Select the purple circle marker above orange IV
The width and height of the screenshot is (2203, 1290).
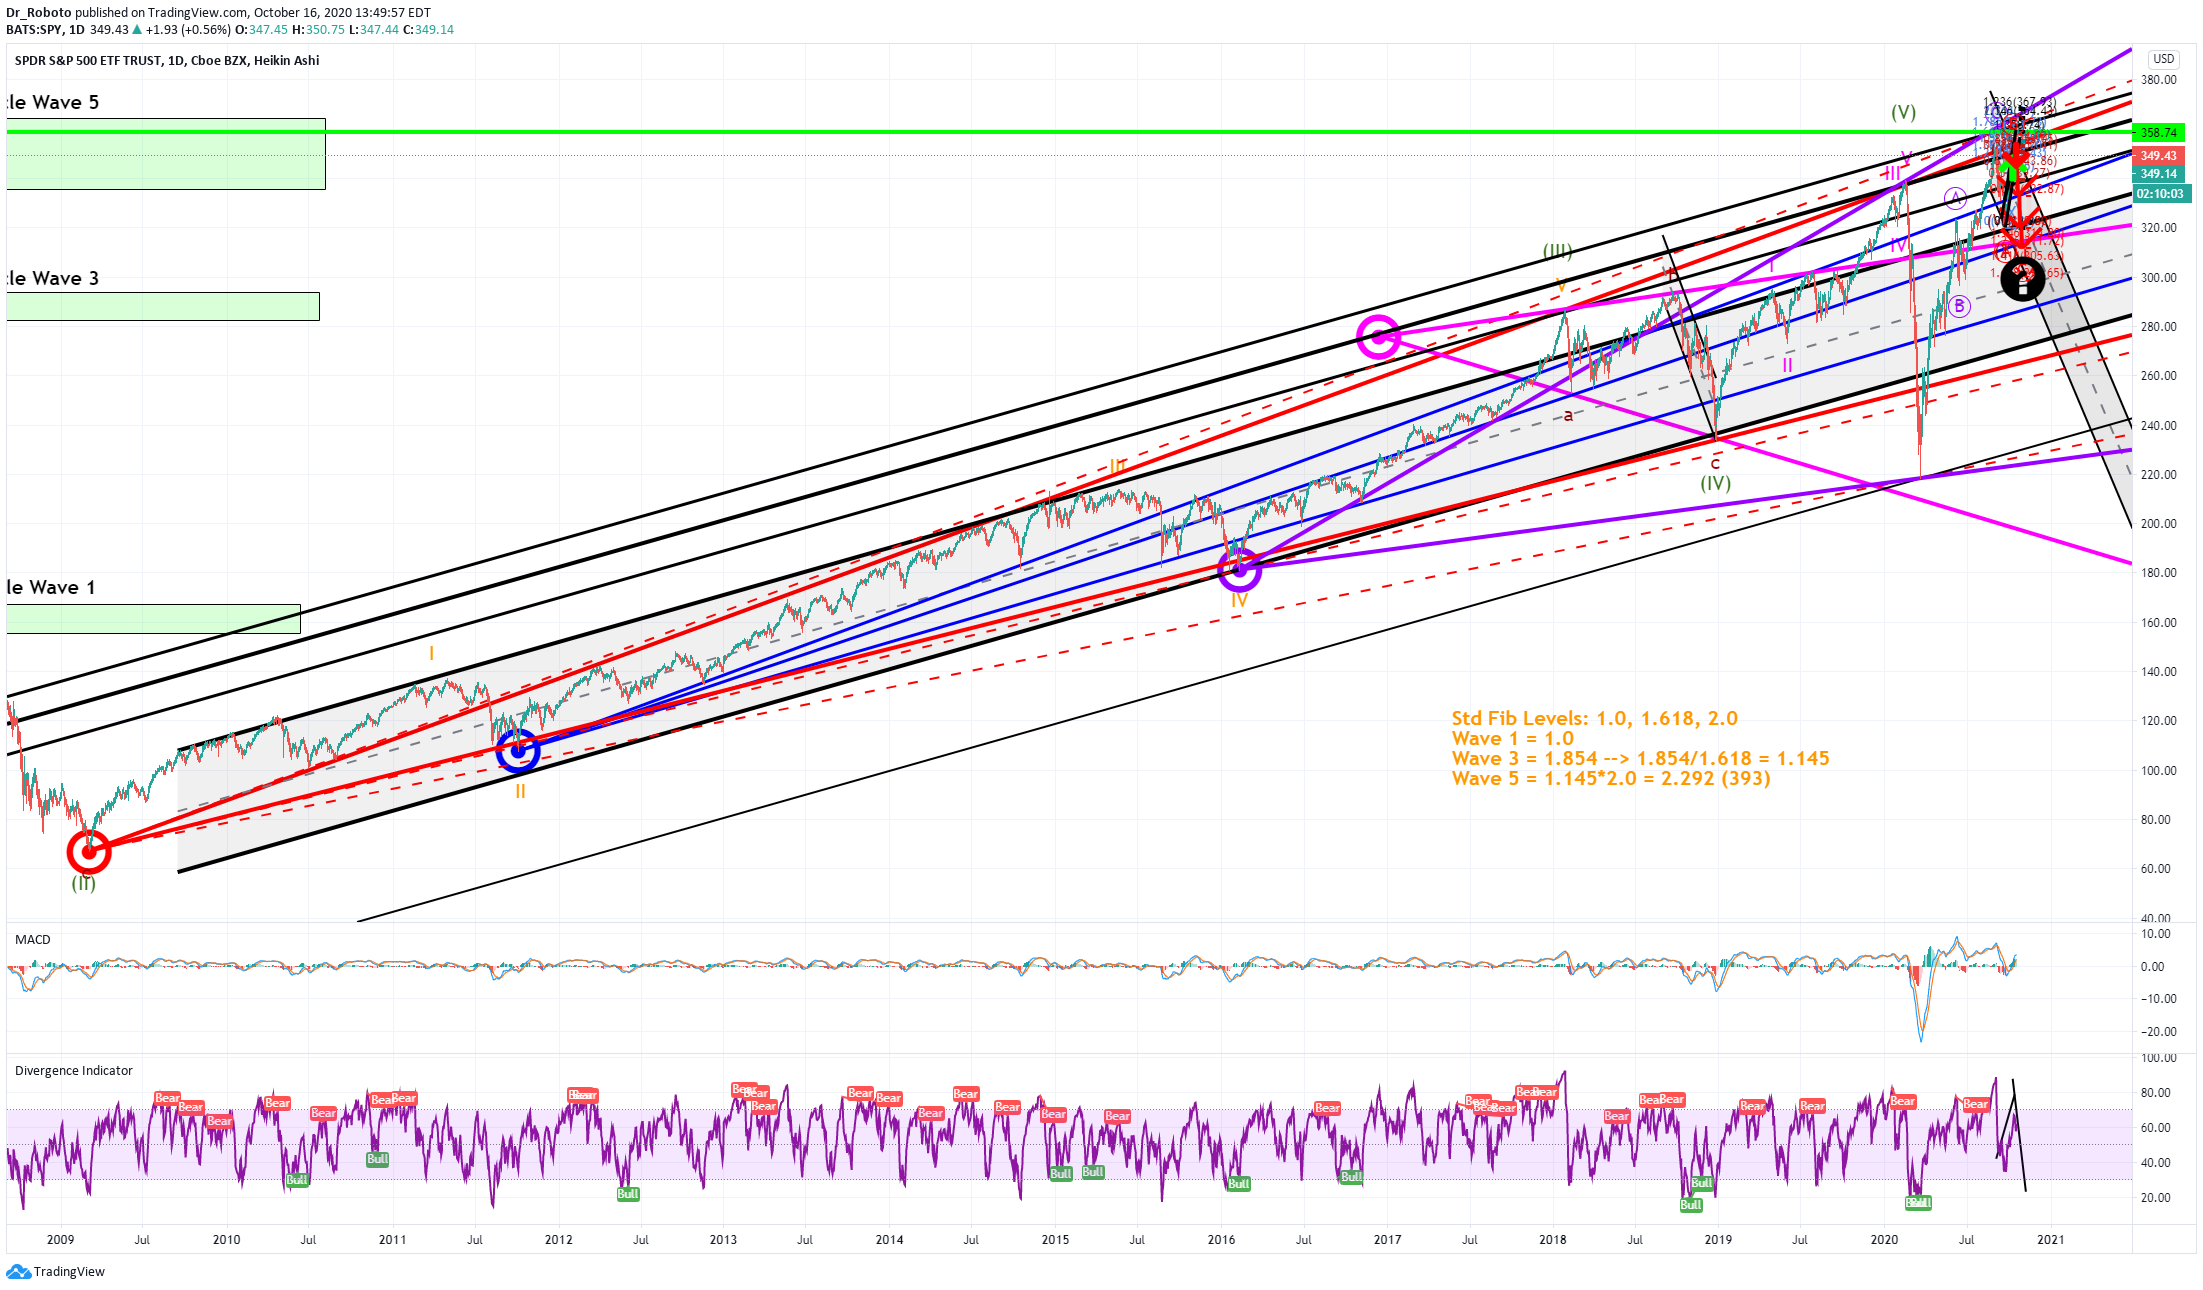coord(1240,569)
